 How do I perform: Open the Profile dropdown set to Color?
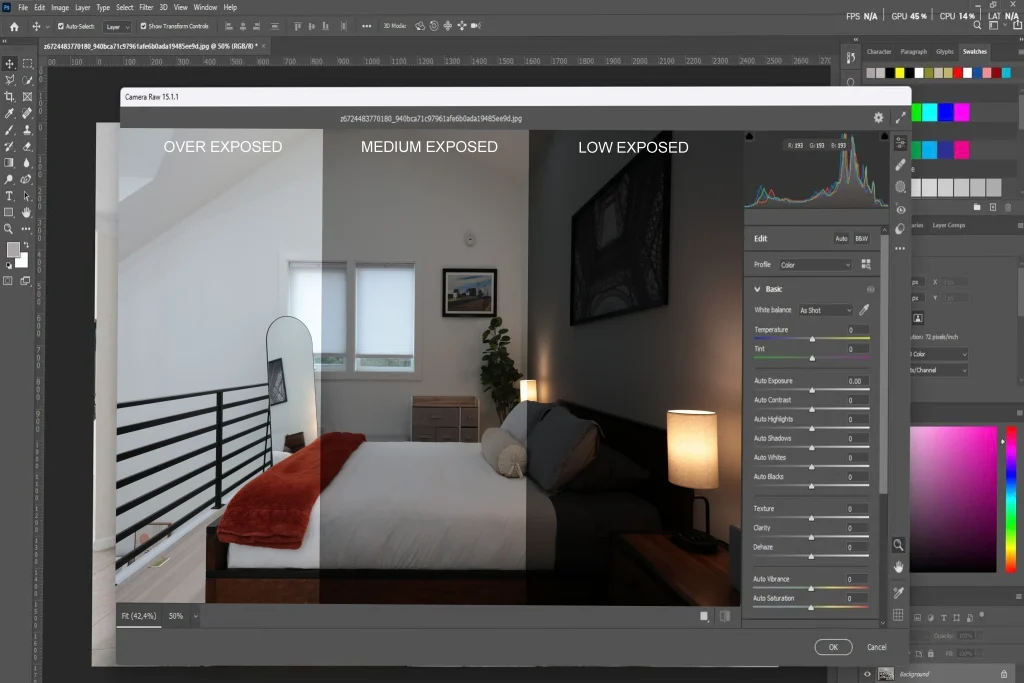(814, 265)
